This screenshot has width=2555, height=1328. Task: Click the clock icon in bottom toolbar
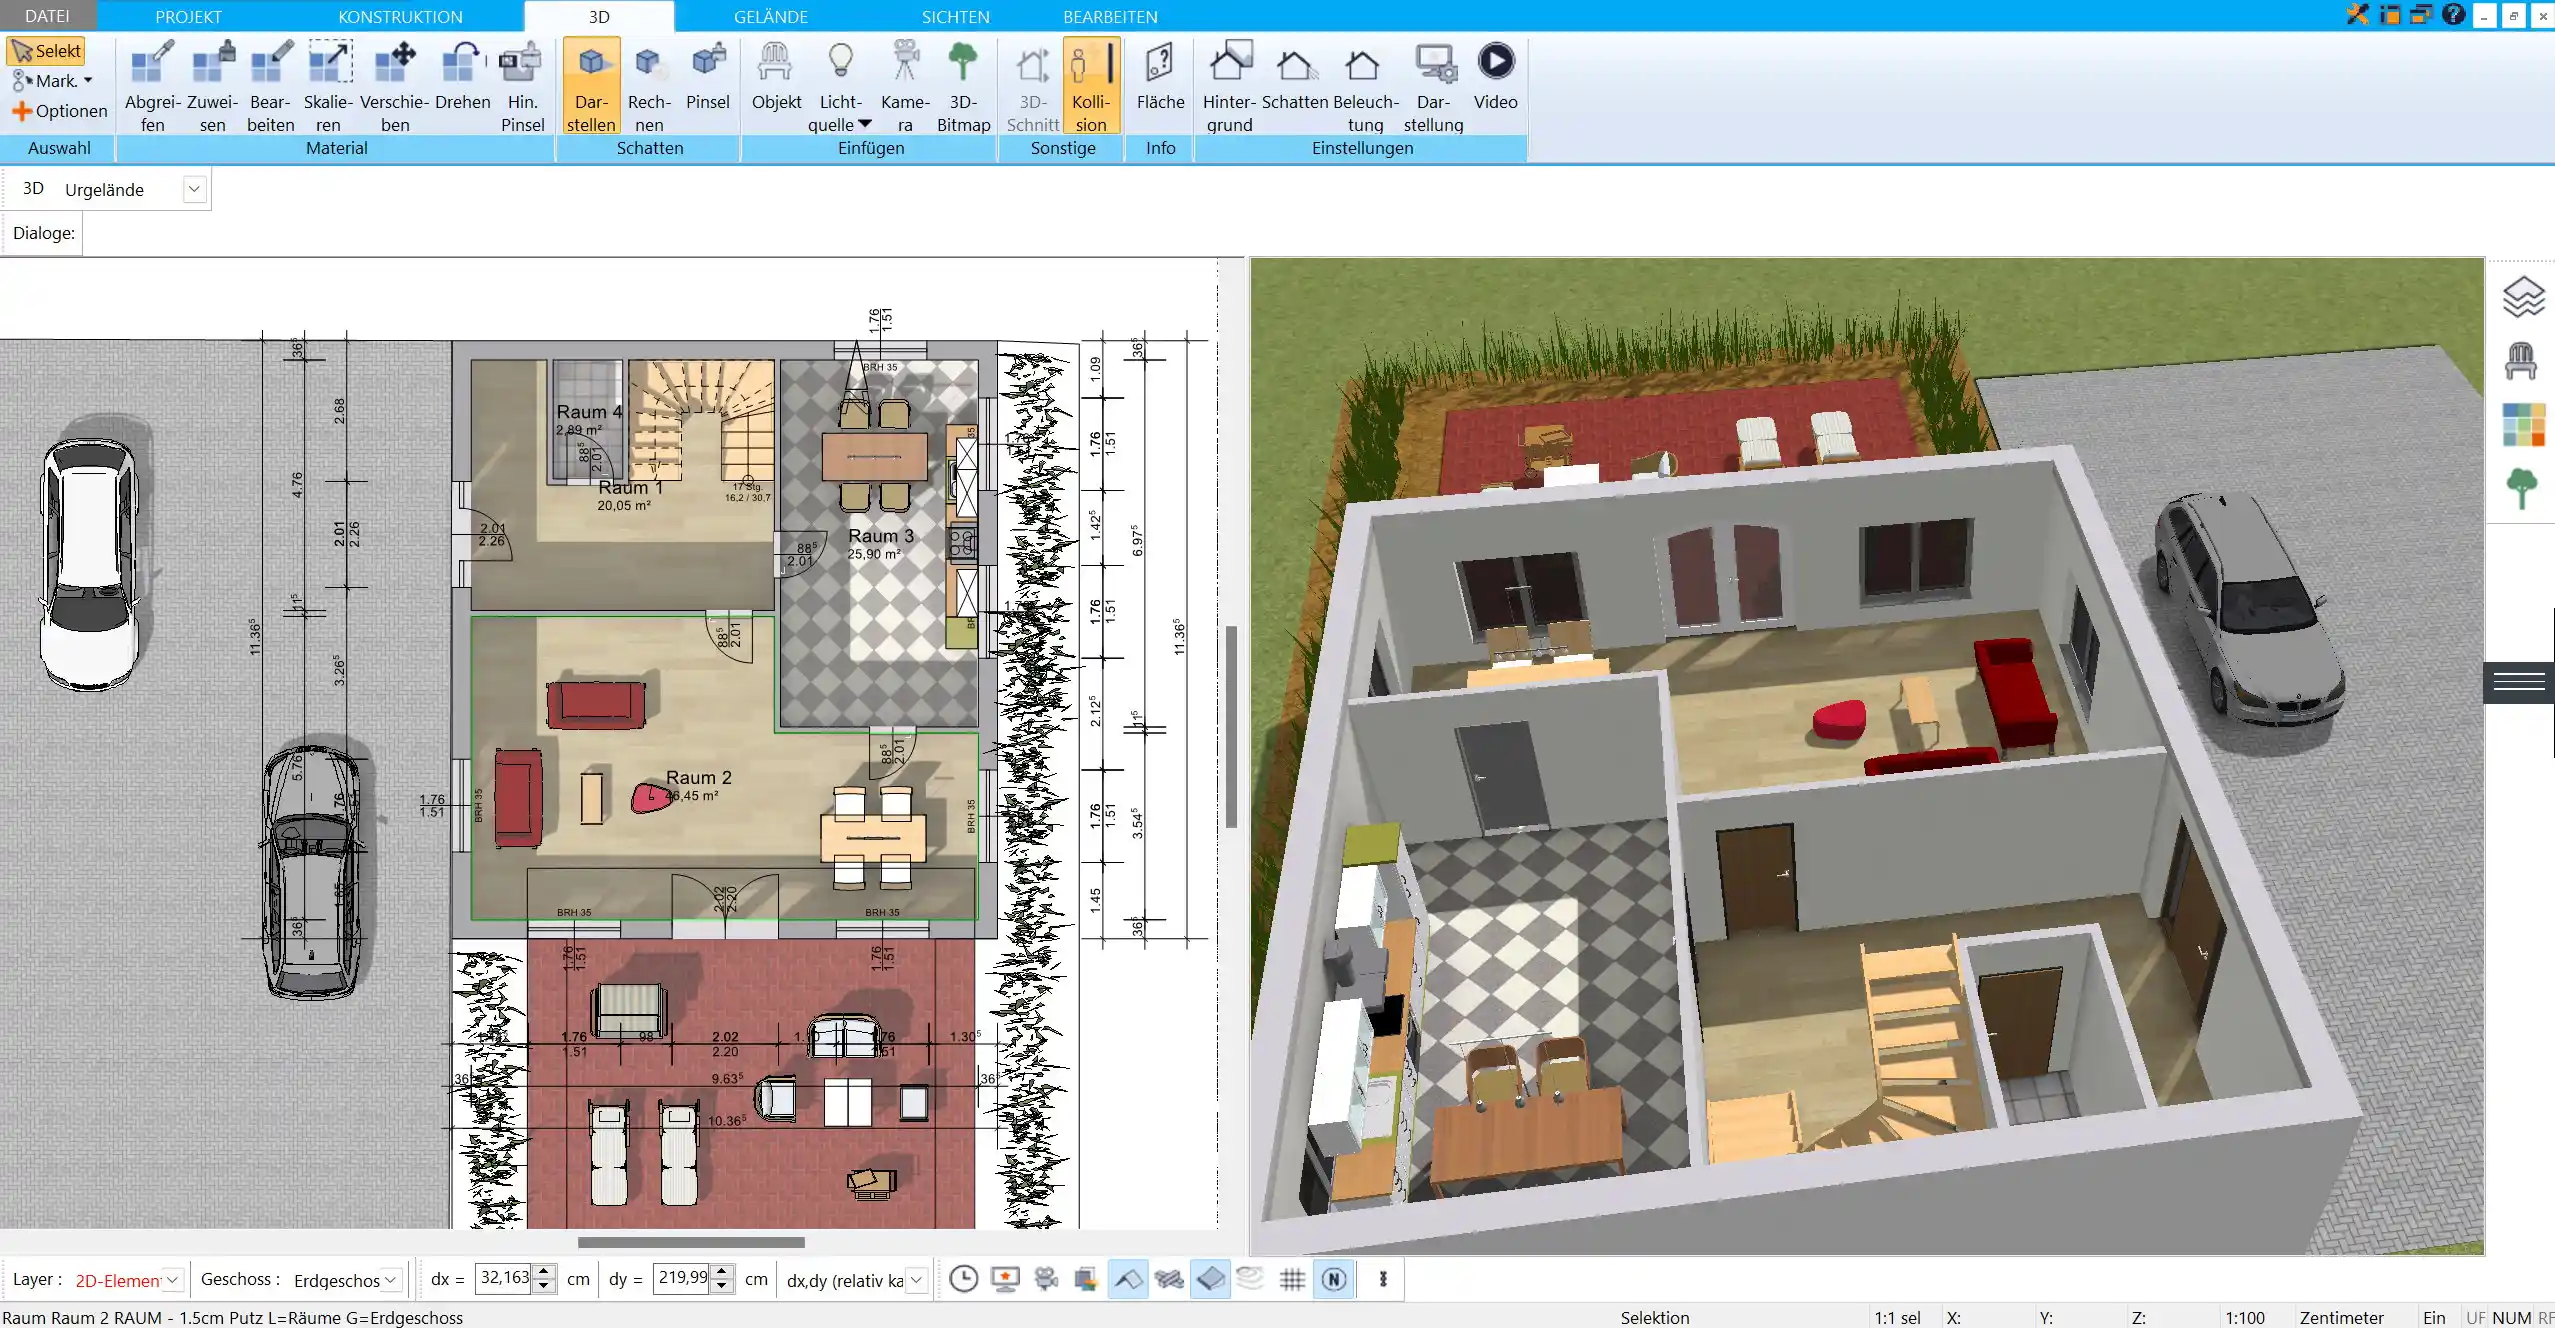964,1279
